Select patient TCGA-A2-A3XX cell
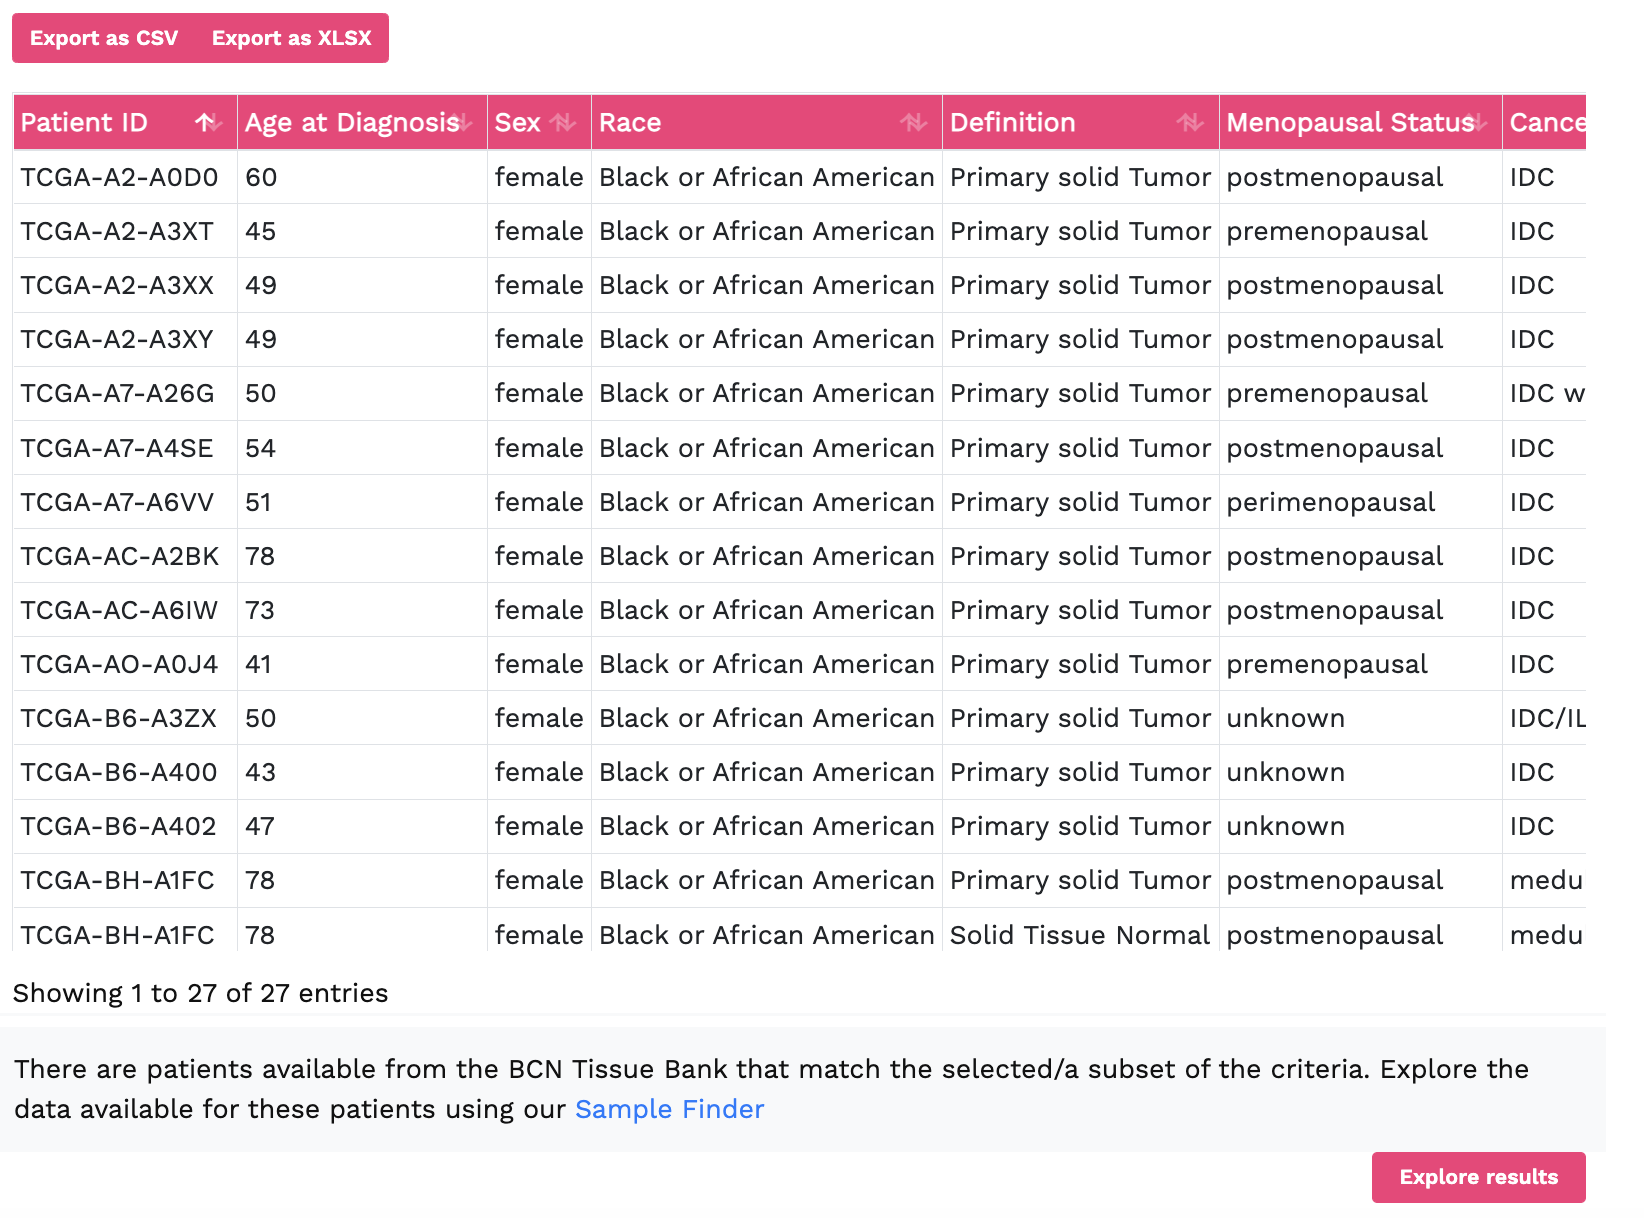Viewport: 1644px width, 1218px height. (125, 285)
